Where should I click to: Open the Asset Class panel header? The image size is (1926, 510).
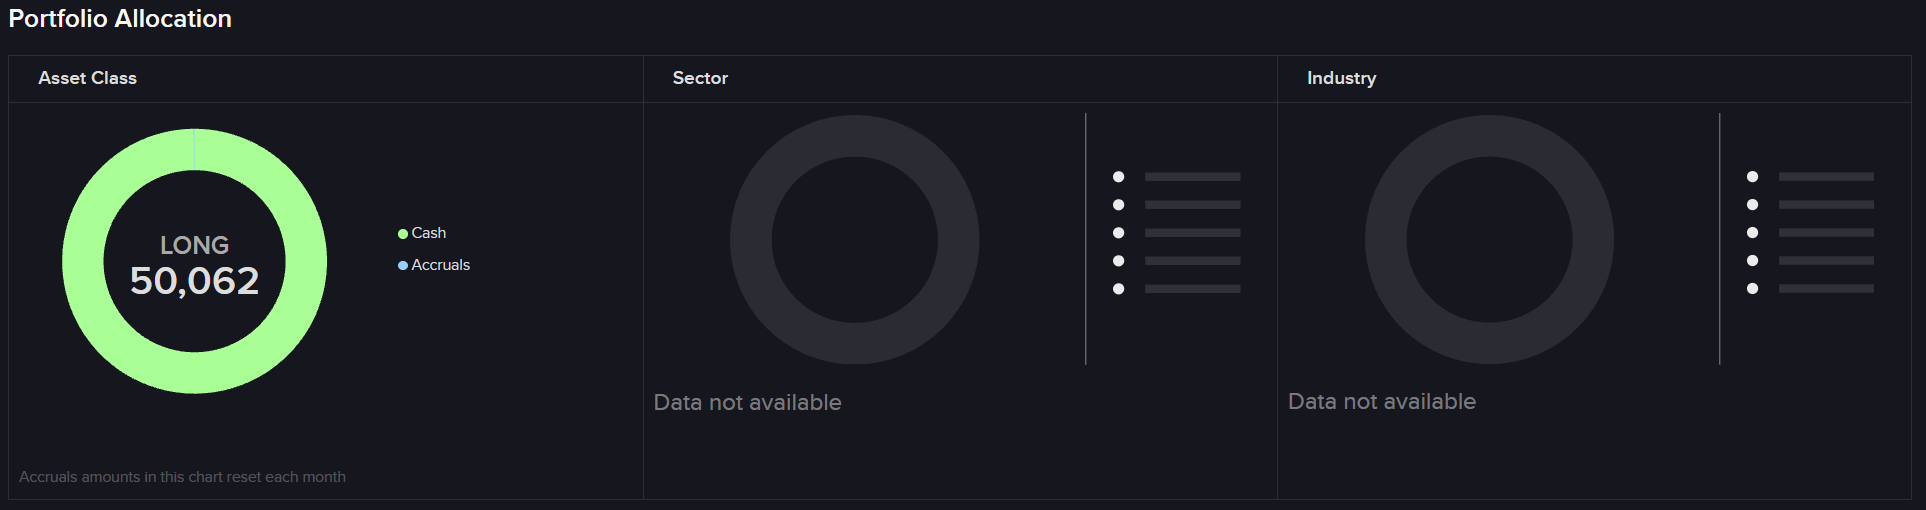88,78
